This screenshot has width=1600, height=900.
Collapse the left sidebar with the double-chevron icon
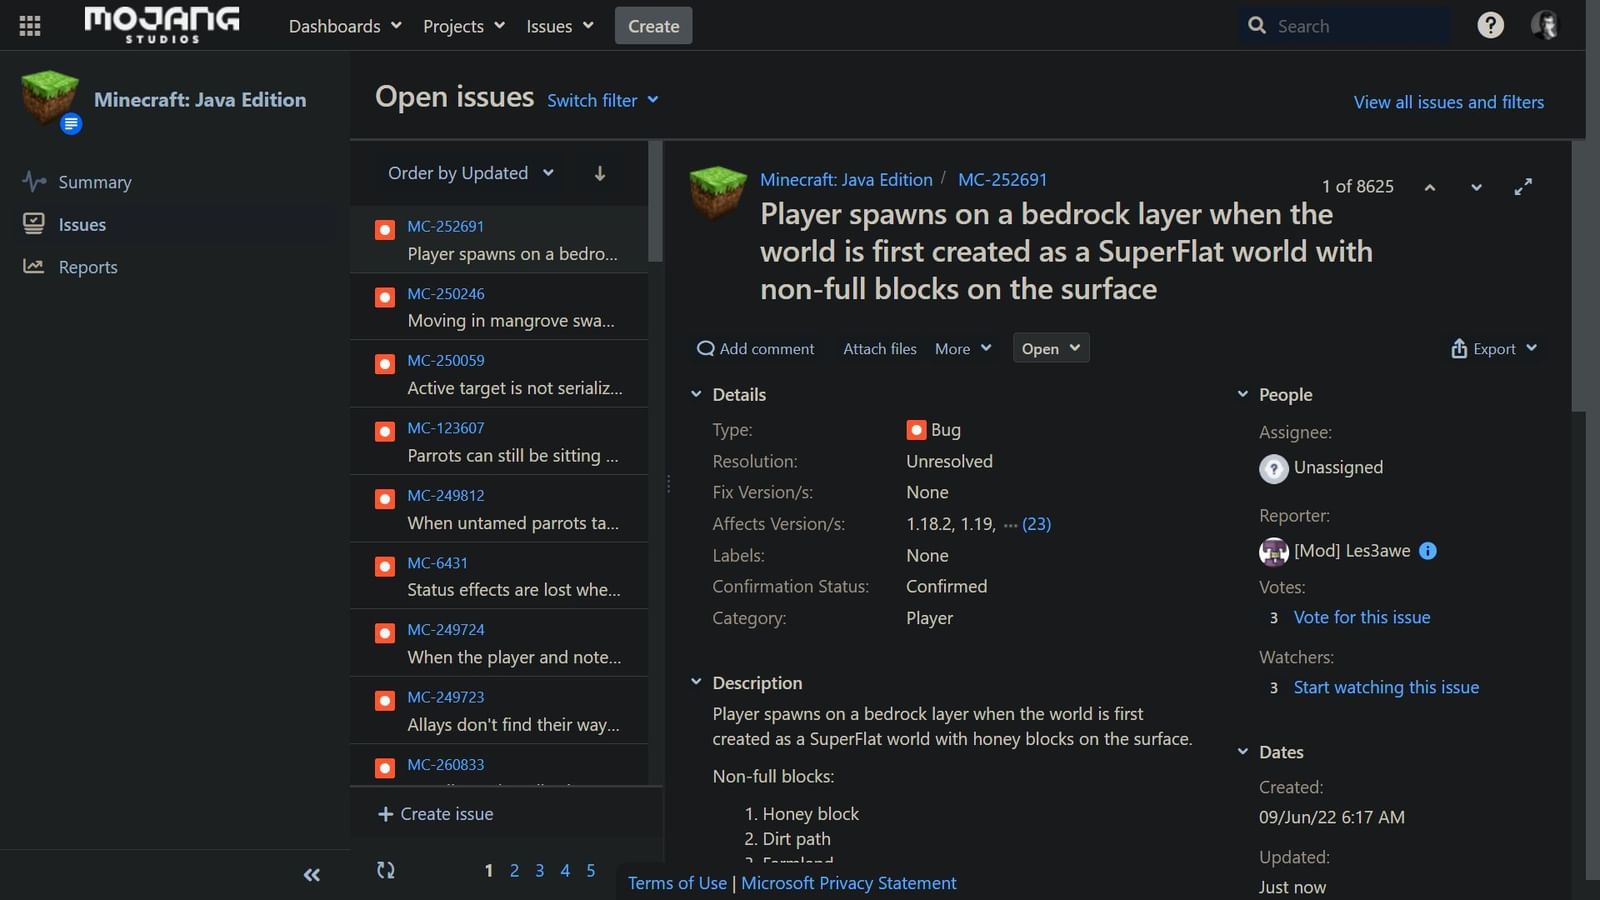[x=311, y=874]
